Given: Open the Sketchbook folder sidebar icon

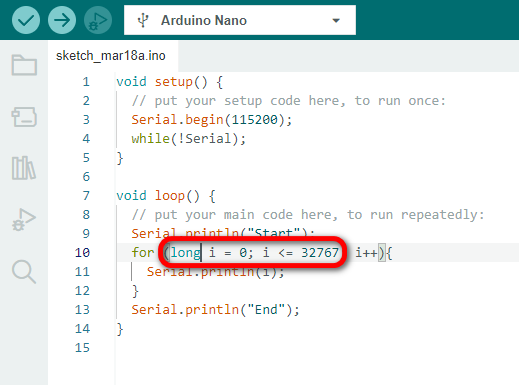Looking at the screenshot, I should tap(24, 65).
